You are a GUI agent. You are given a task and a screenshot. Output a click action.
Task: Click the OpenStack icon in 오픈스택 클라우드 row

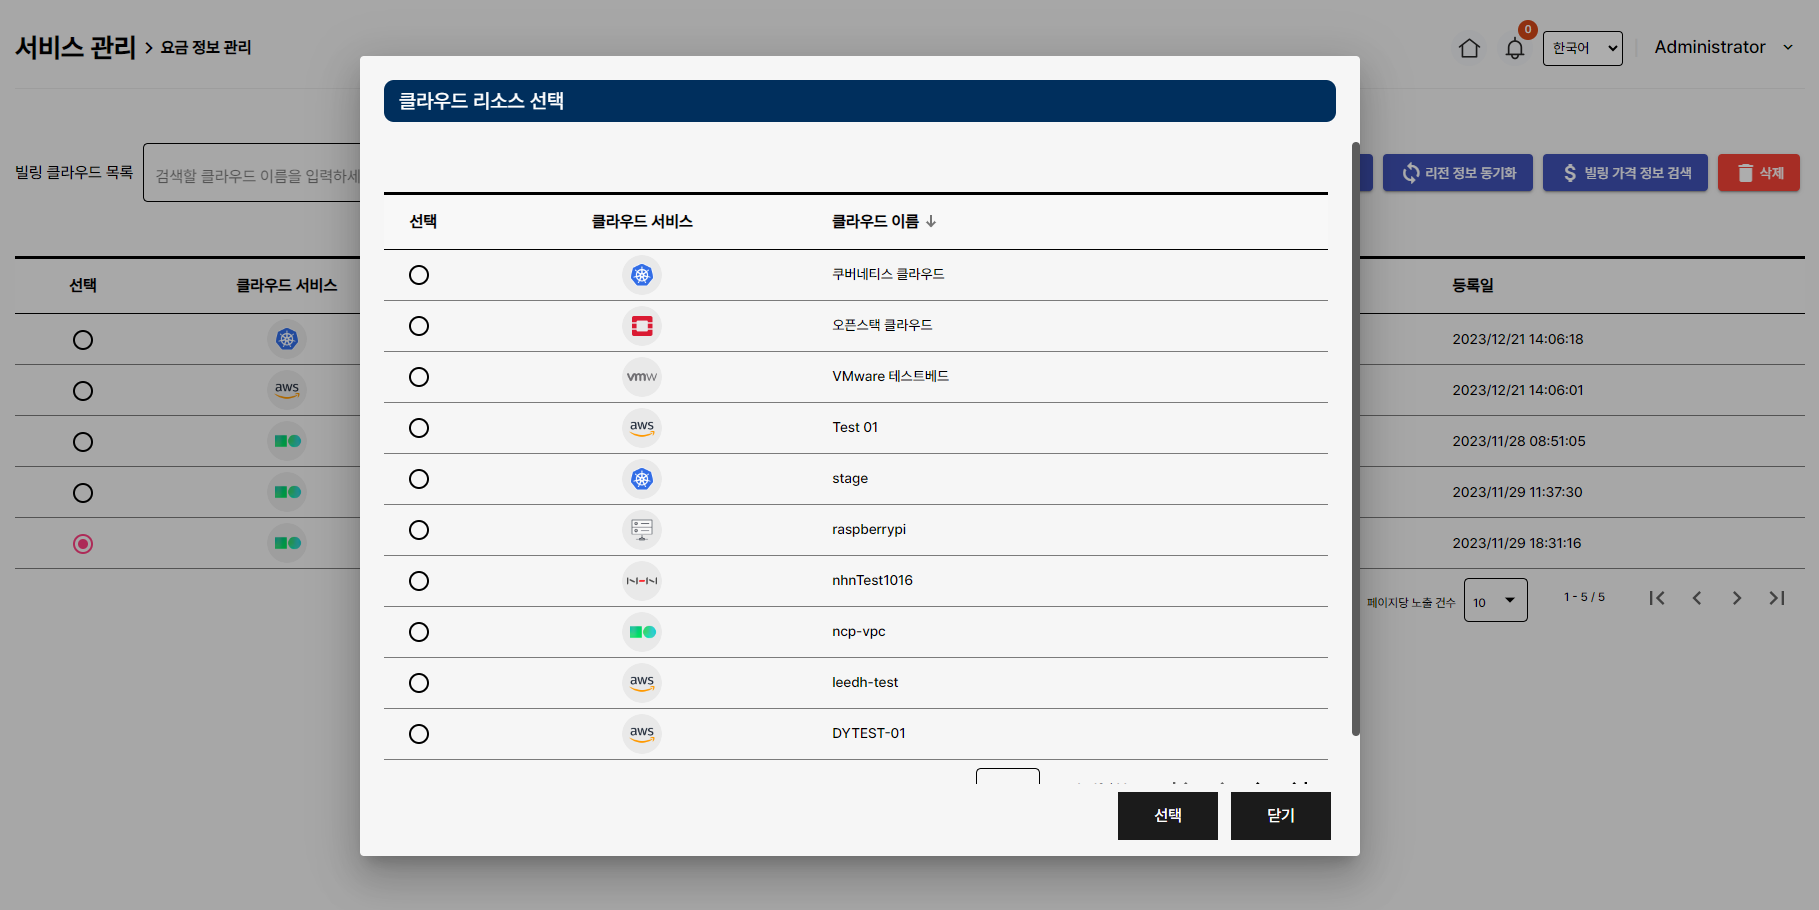tap(642, 326)
